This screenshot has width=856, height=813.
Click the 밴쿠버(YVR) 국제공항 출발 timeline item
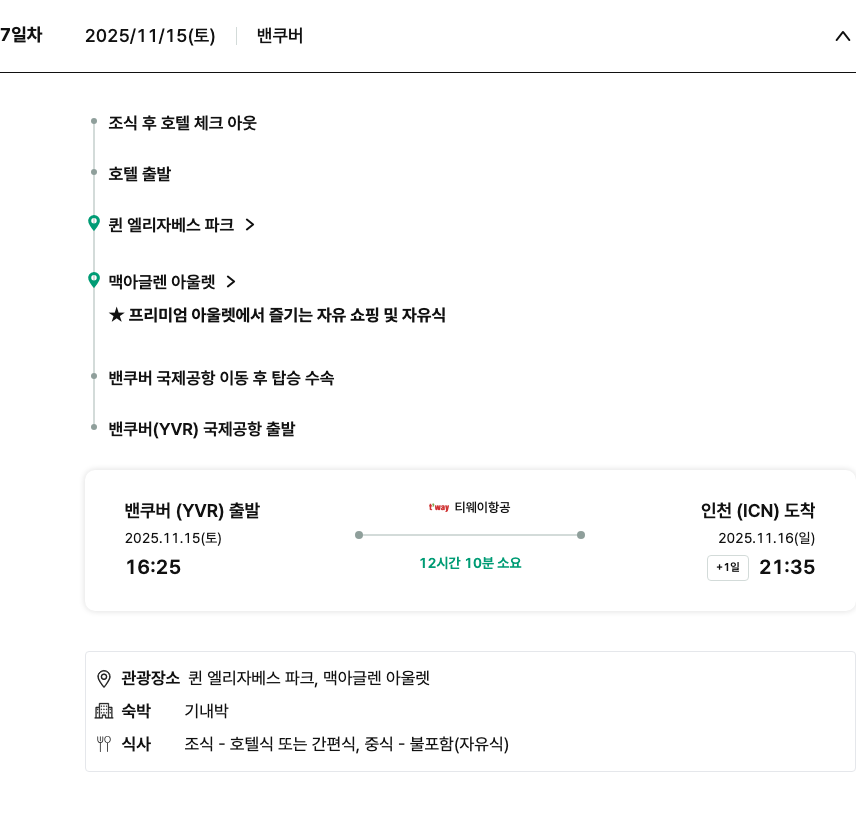(x=201, y=429)
